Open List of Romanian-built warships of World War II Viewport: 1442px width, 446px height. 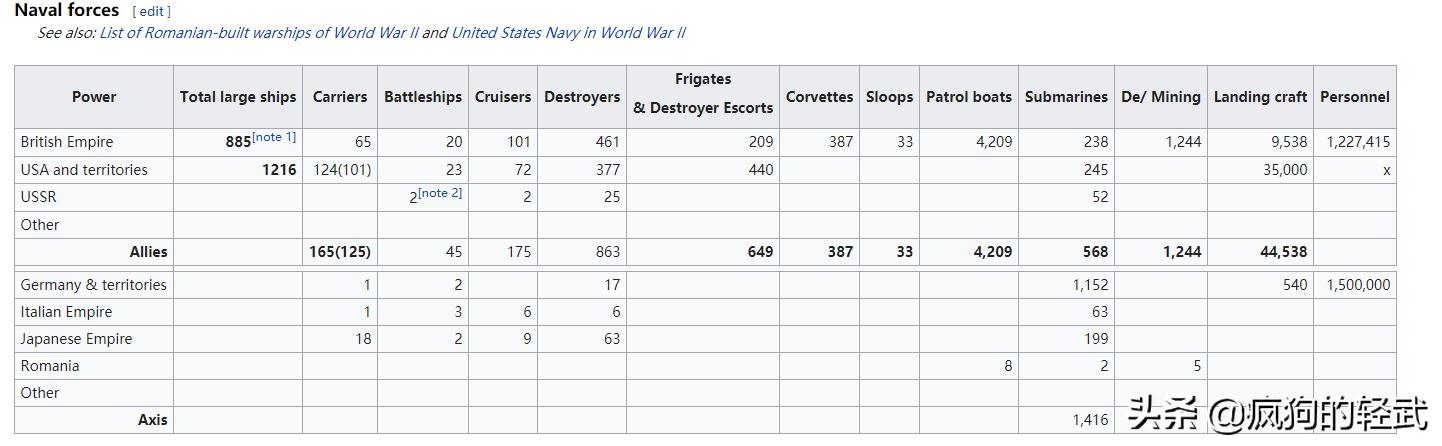pyautogui.click(x=259, y=33)
